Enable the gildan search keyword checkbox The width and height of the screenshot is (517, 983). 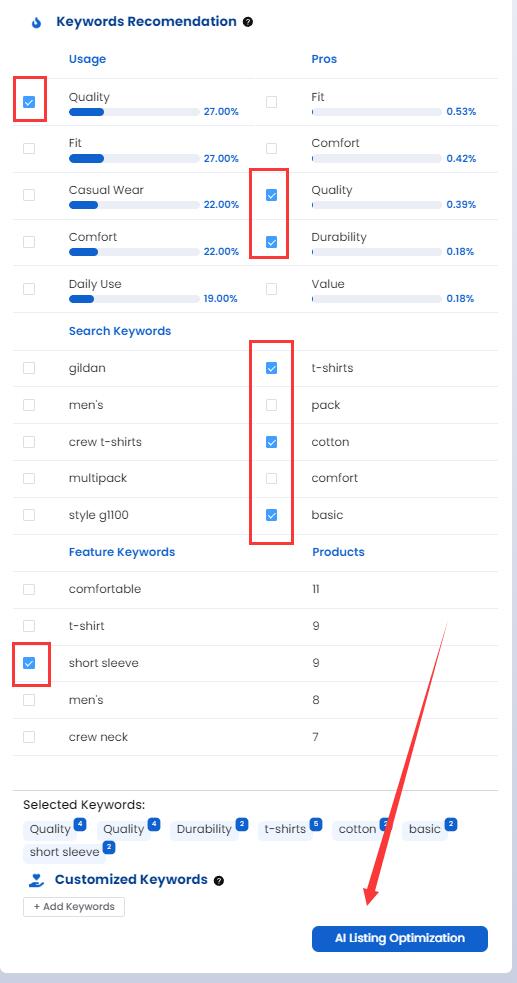tap(29, 368)
